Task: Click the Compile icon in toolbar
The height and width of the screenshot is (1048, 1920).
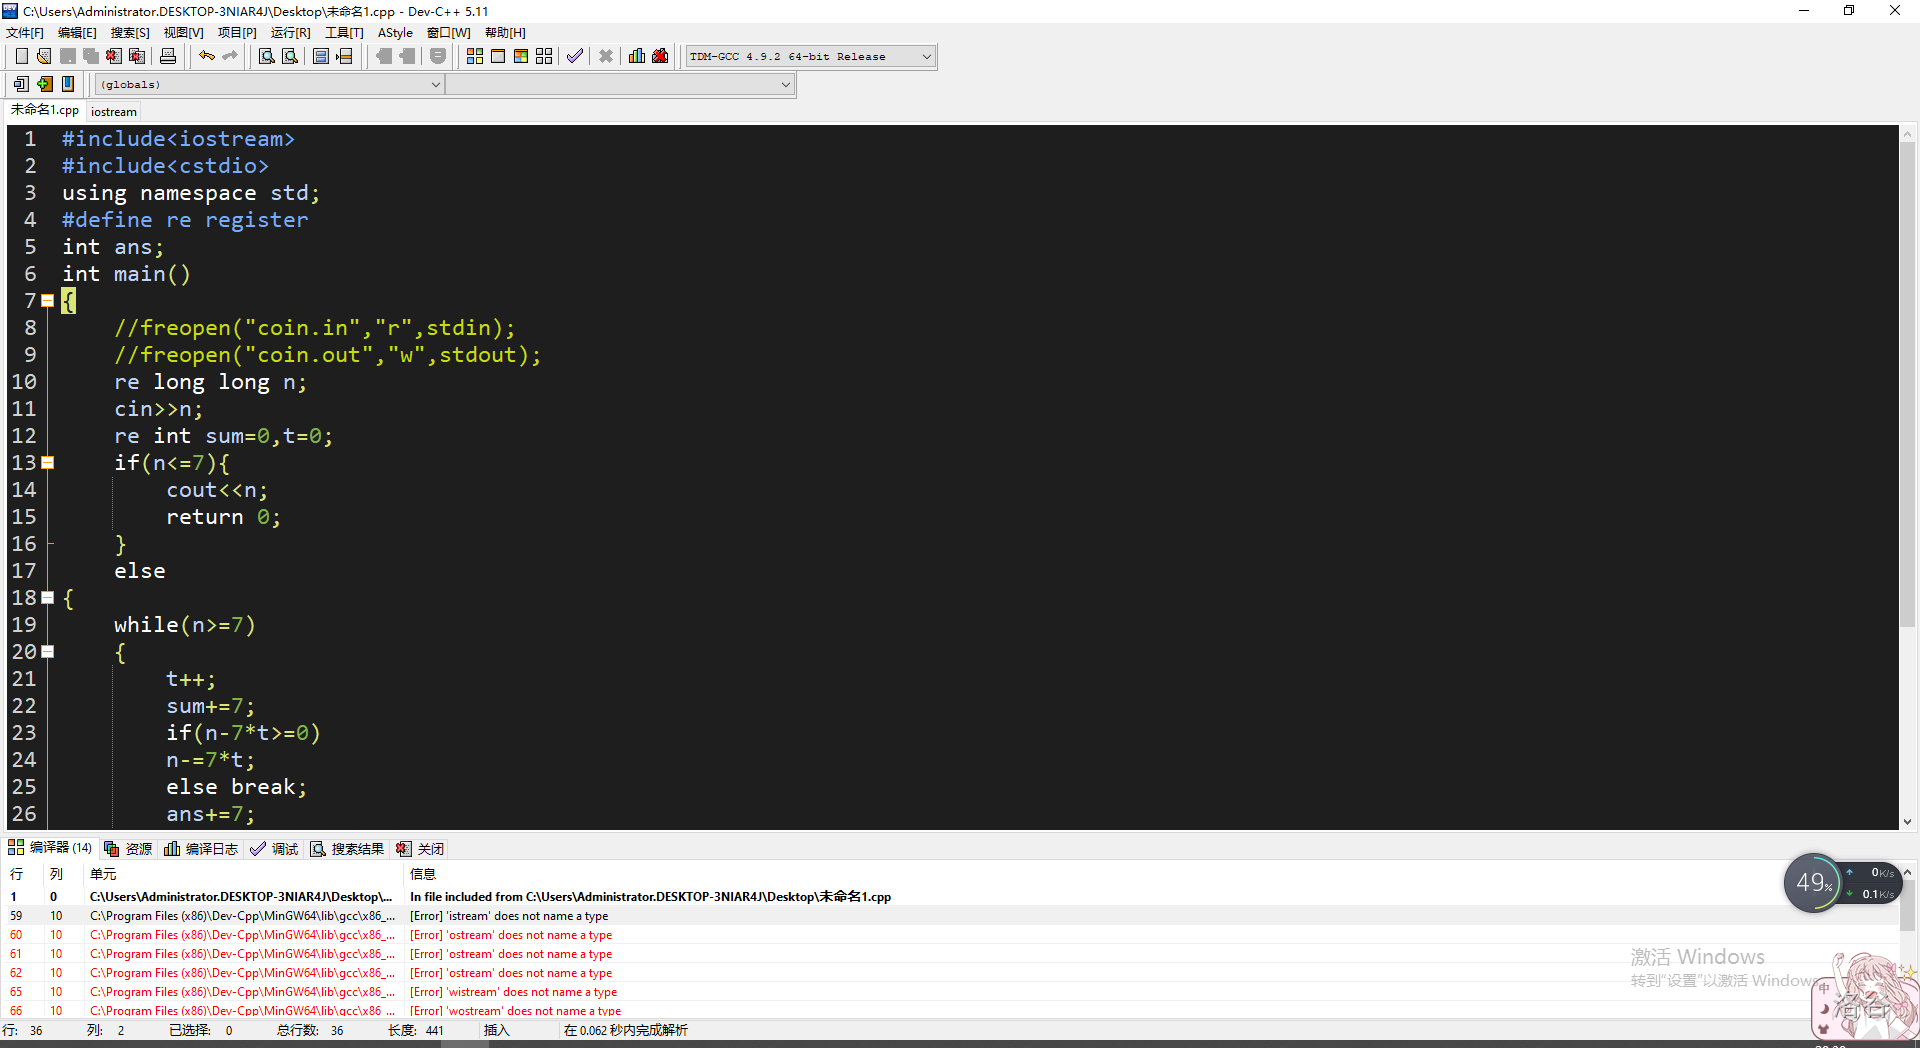Action: pos(475,56)
